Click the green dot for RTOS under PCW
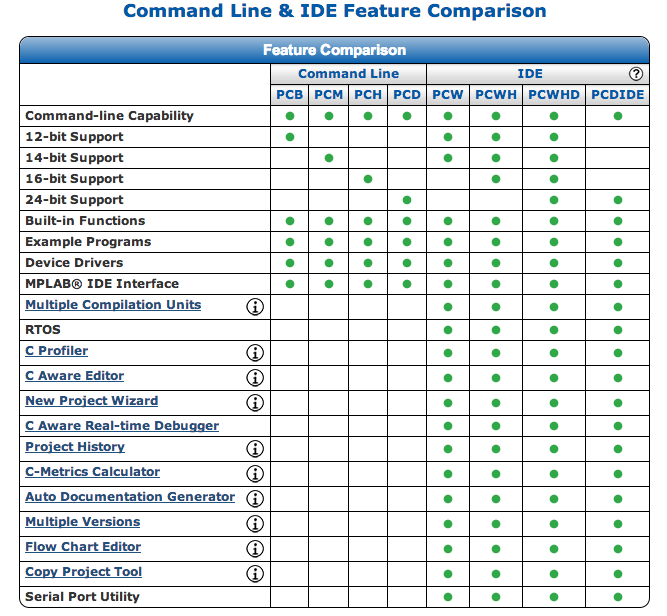This screenshot has width=667, height=616. point(448,330)
